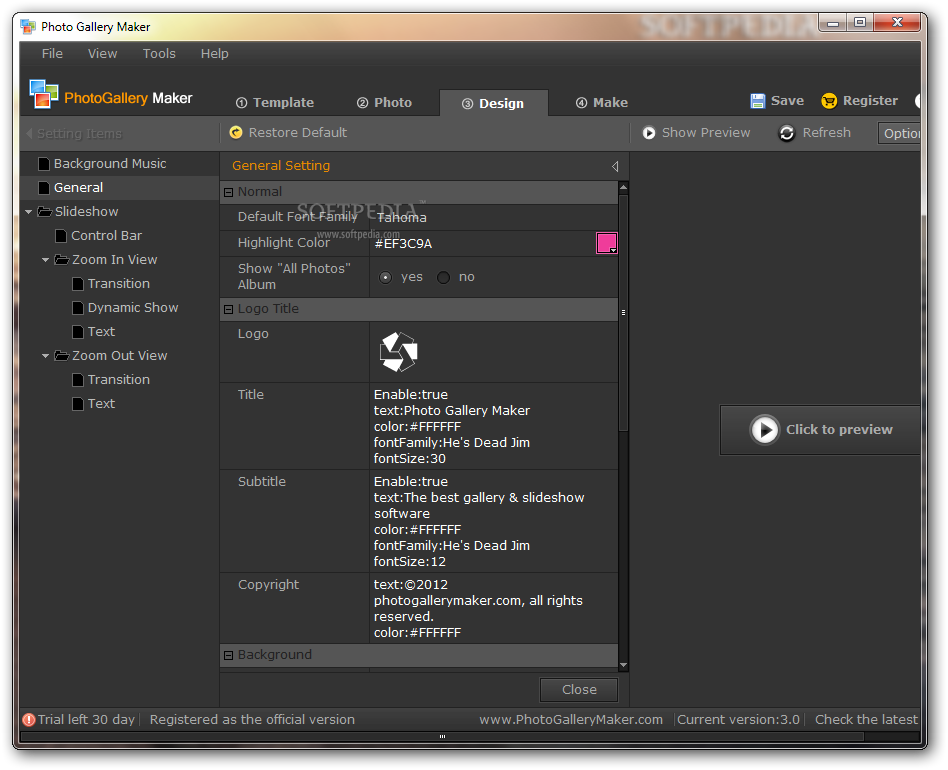The image size is (948, 770).
Task: Open the File menu
Action: (x=52, y=54)
